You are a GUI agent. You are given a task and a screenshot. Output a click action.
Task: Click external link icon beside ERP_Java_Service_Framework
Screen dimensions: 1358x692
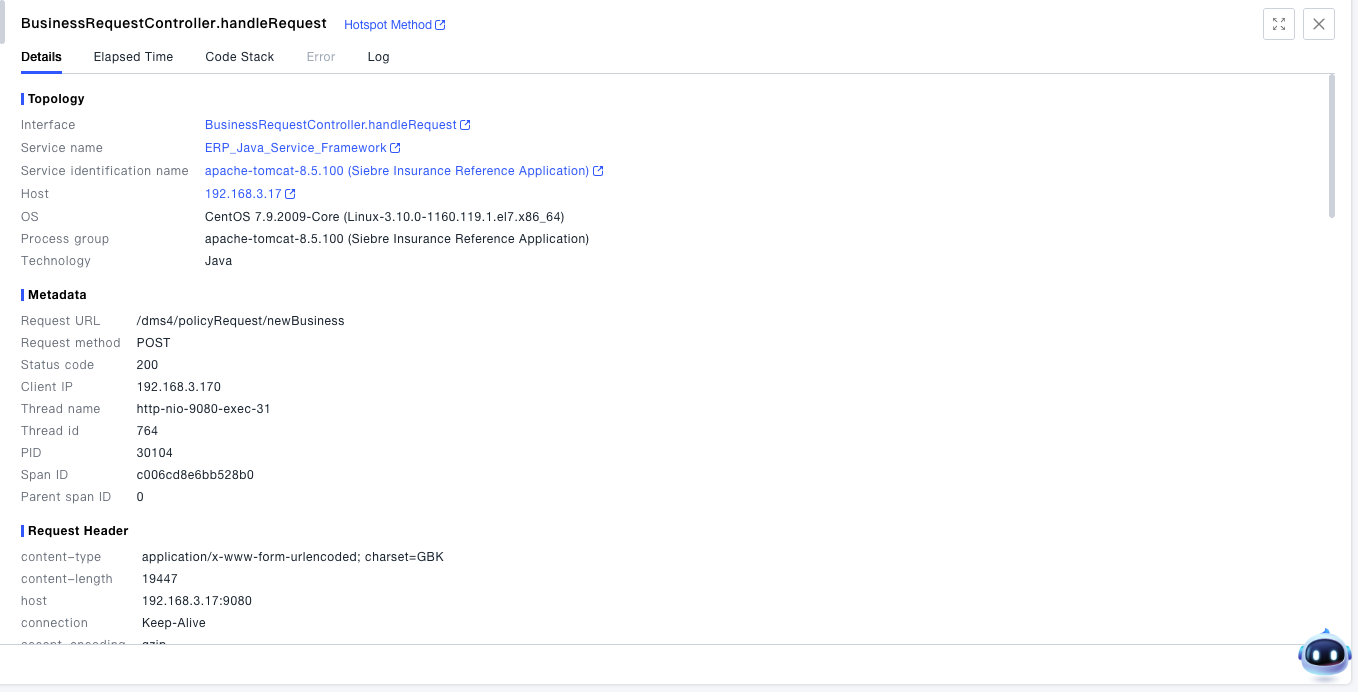[x=395, y=148]
